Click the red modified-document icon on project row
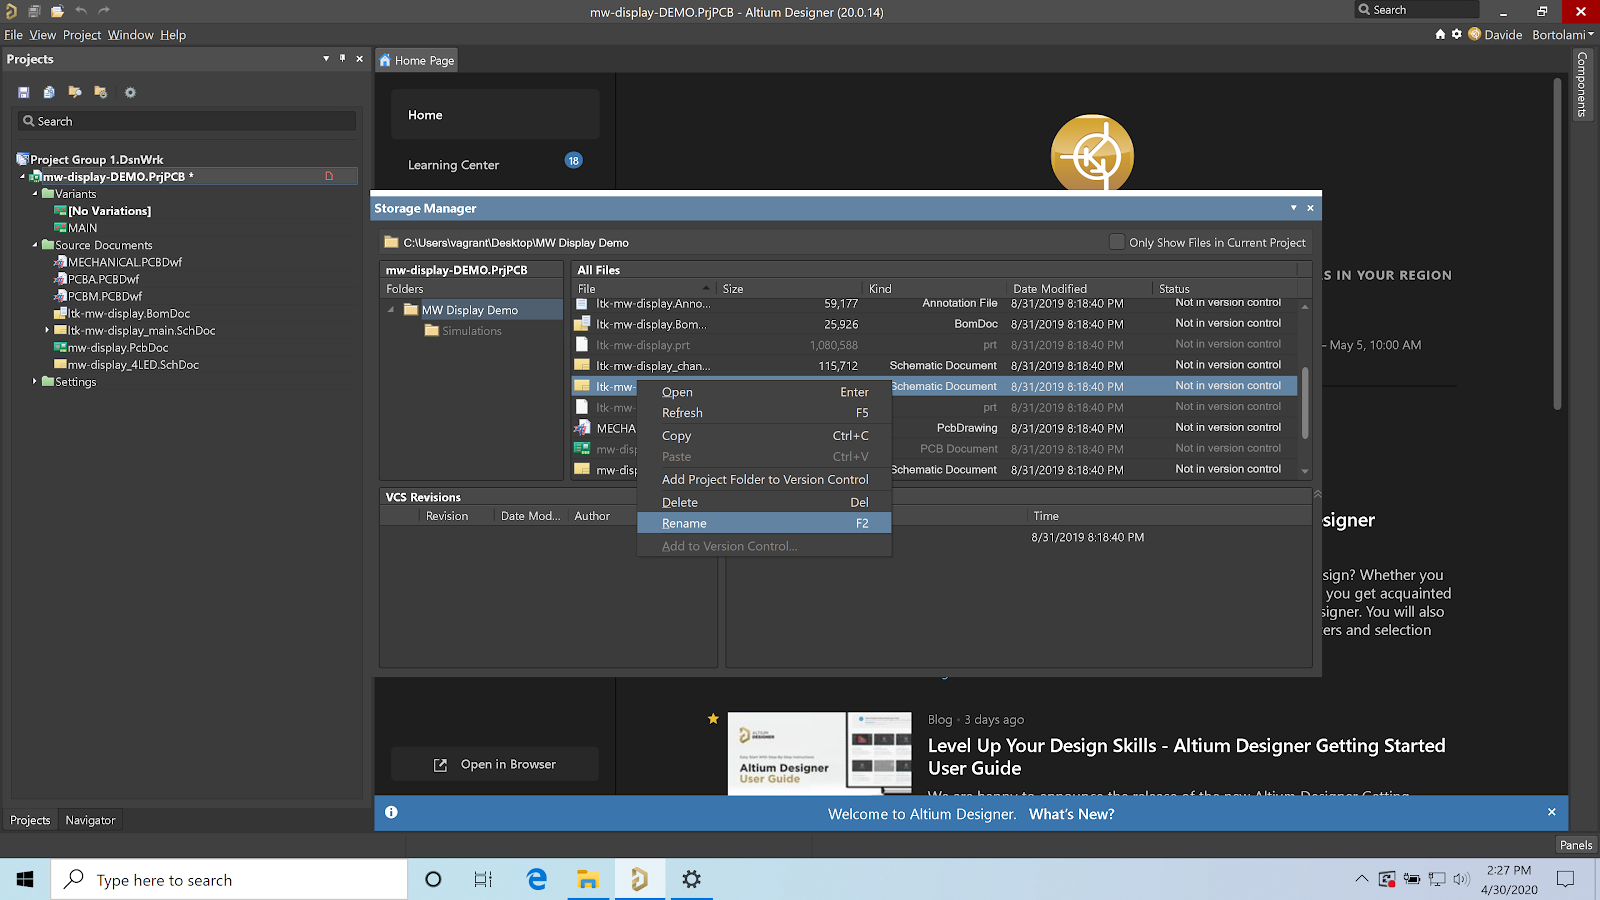1600x900 pixels. (329, 176)
